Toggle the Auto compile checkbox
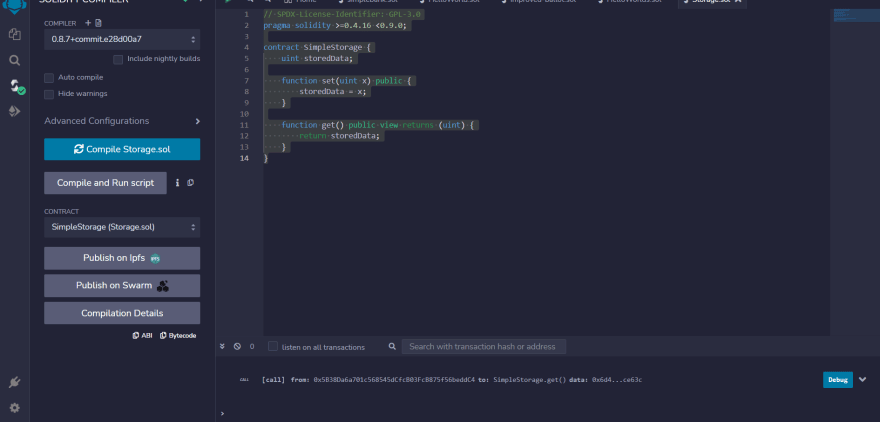Viewport: 880px width, 422px height. point(49,77)
